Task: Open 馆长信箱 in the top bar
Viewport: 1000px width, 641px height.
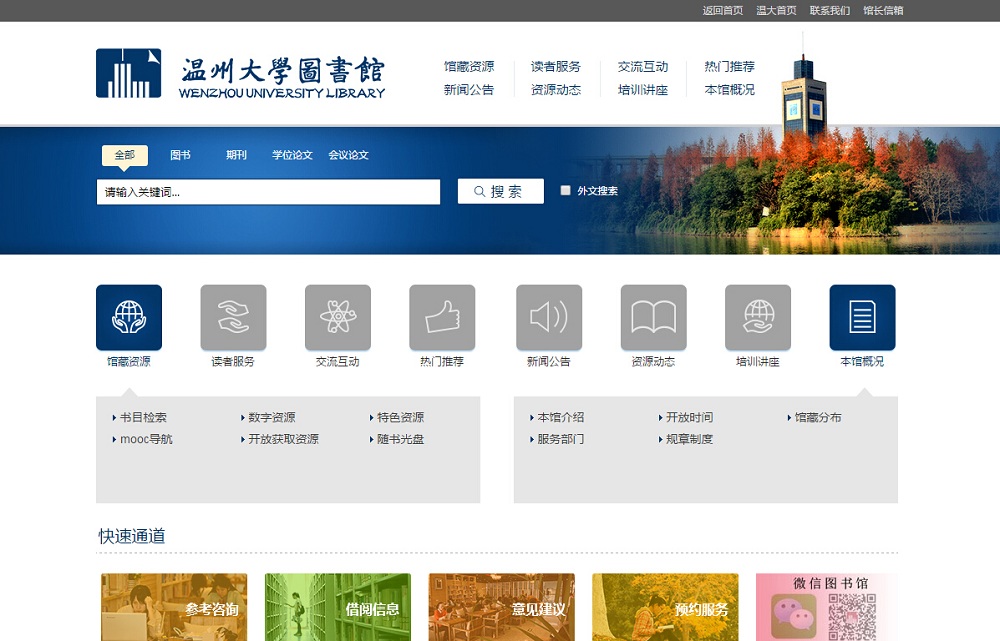Action: [x=883, y=10]
